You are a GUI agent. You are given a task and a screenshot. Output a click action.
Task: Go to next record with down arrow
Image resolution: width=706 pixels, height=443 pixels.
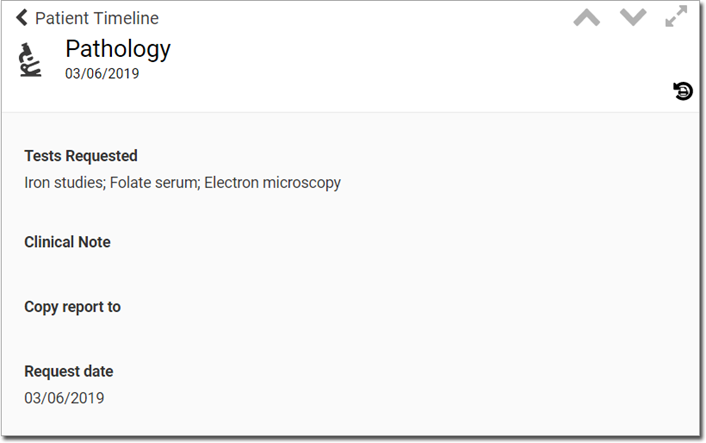pyautogui.click(x=633, y=18)
